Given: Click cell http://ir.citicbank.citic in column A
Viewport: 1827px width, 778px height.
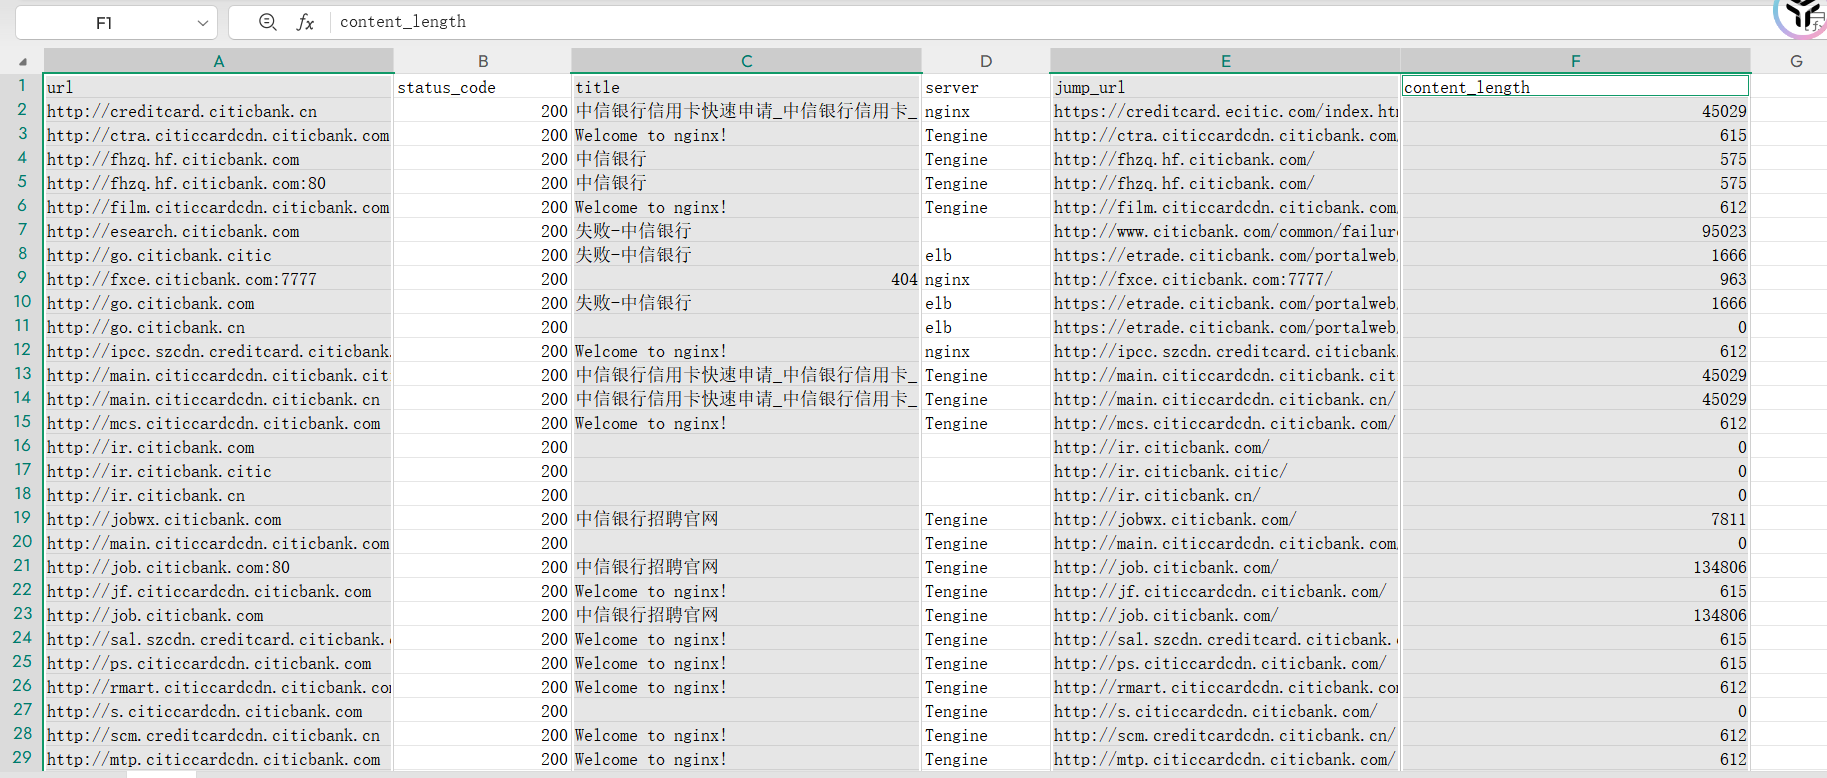Looking at the screenshot, I should coord(218,471).
